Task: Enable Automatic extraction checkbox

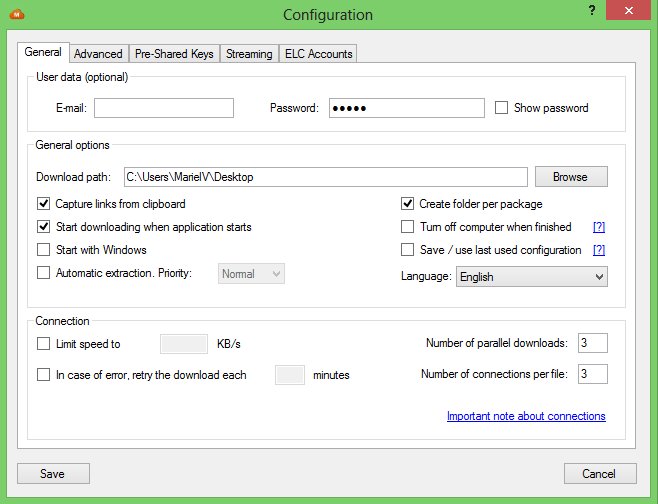Action: (x=44, y=273)
